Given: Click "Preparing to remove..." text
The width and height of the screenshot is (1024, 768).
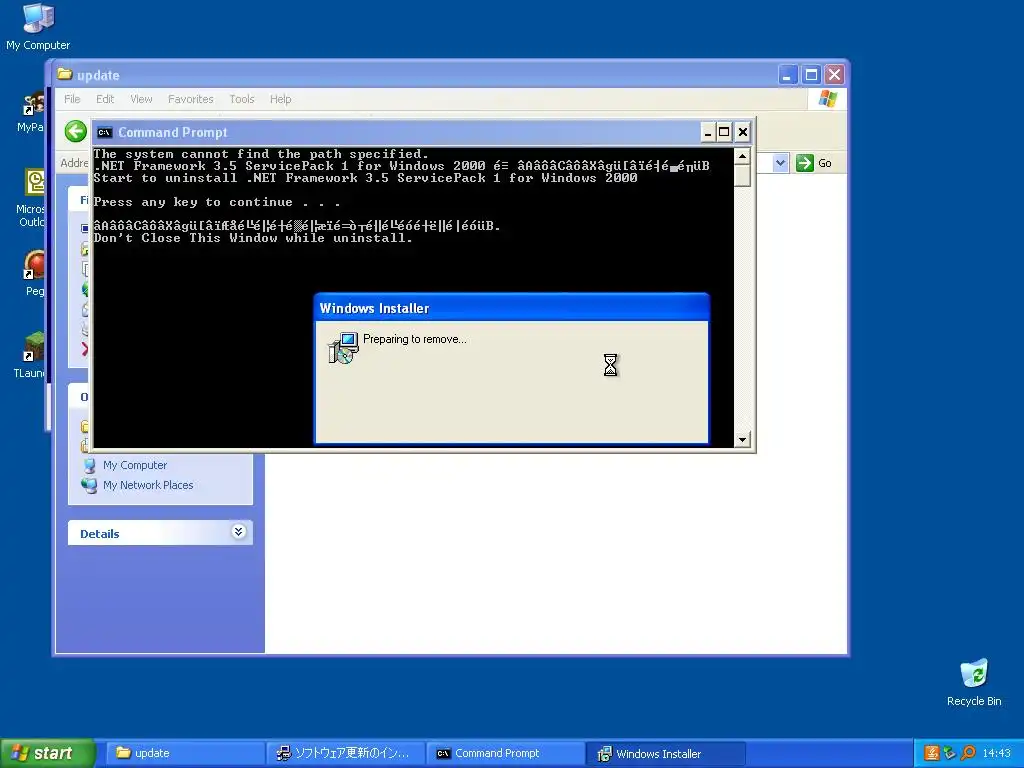Looking at the screenshot, I should click(415, 339).
